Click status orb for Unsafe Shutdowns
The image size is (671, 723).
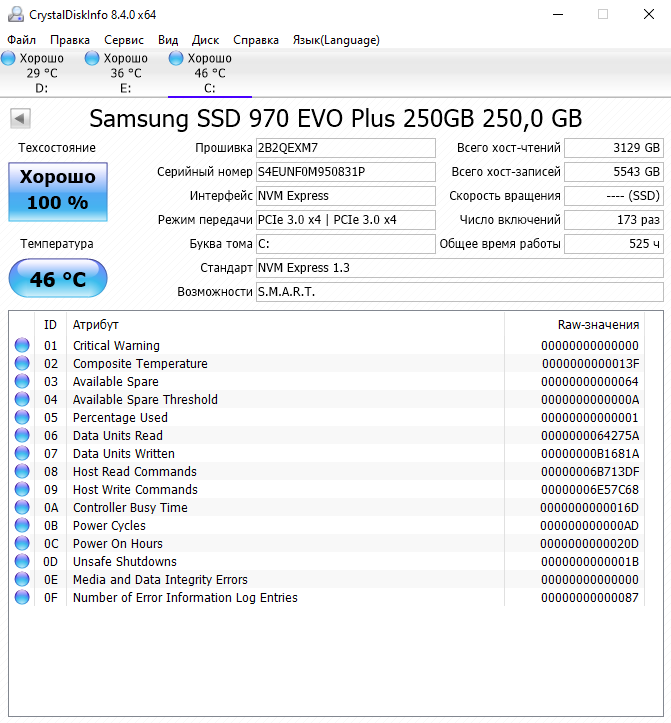pyautogui.click(x=22, y=561)
